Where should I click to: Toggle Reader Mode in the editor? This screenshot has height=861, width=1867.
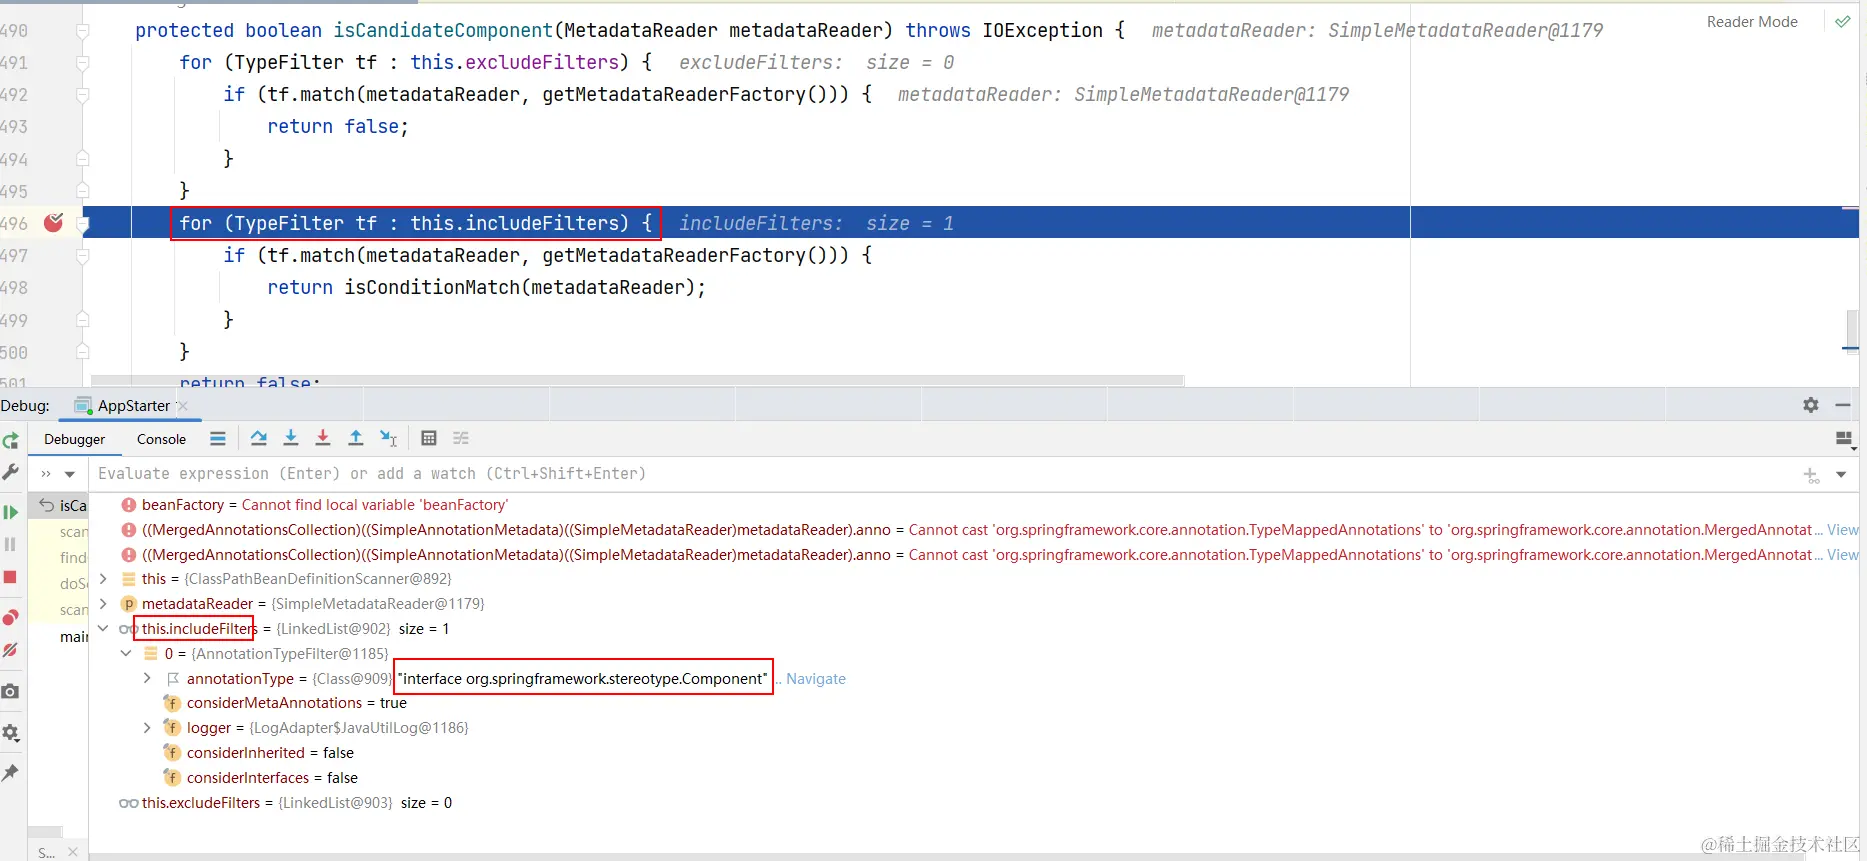point(1751,22)
